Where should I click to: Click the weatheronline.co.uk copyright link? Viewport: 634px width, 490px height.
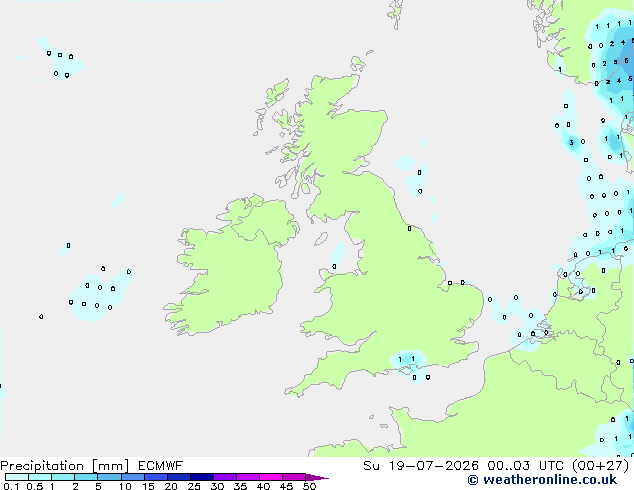(542, 480)
